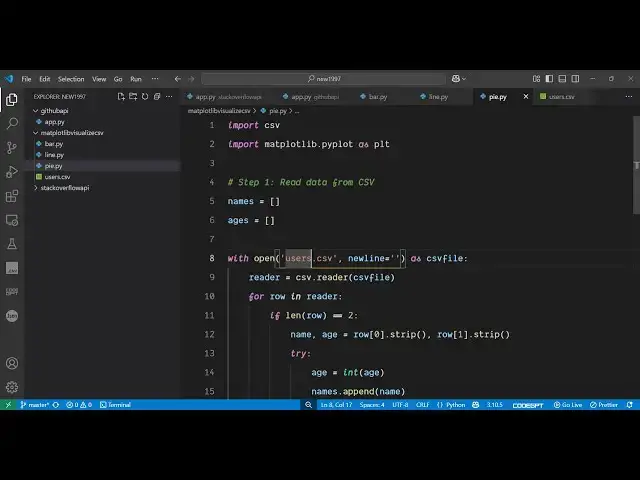
Task: Open the pie.py breadcrumb dropdown
Action: [x=278, y=111]
